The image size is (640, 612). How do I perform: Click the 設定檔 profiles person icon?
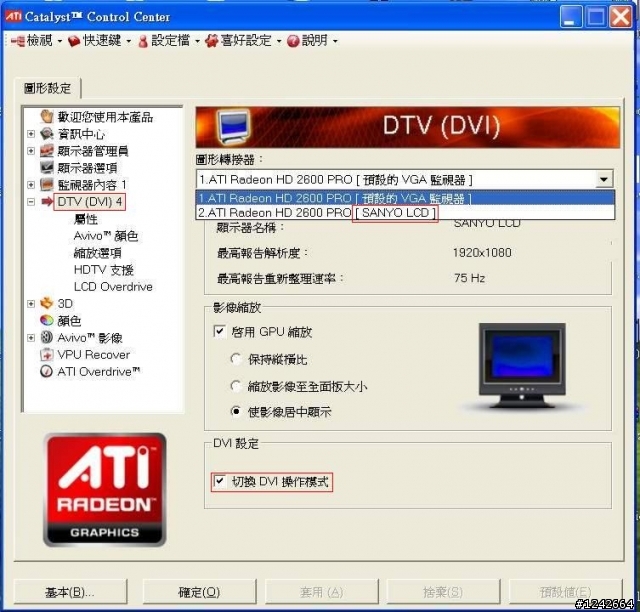coord(143,41)
